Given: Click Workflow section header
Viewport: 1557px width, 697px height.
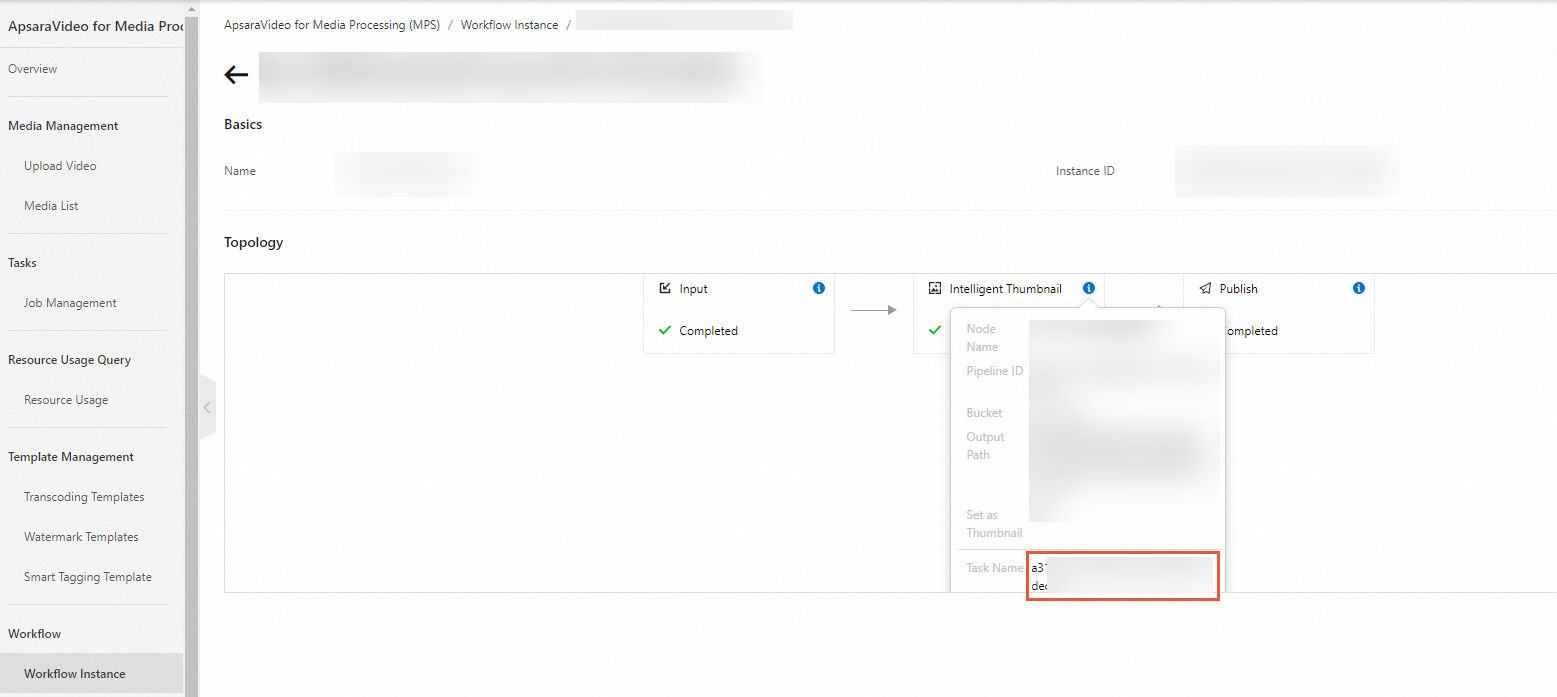Looking at the screenshot, I should point(34,634).
